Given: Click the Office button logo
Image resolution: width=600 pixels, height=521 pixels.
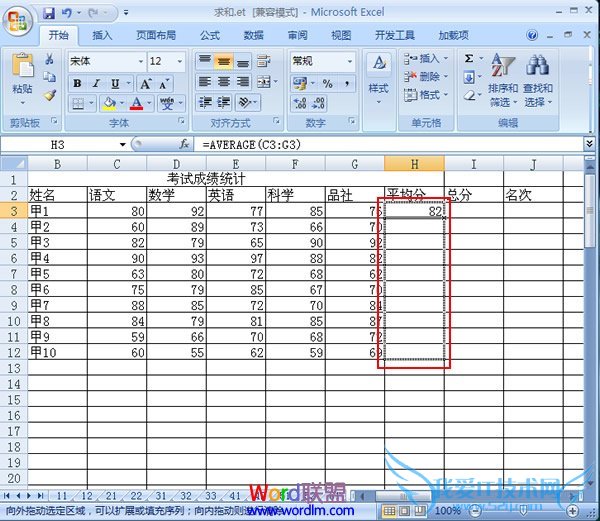Looking at the screenshot, I should [18, 21].
